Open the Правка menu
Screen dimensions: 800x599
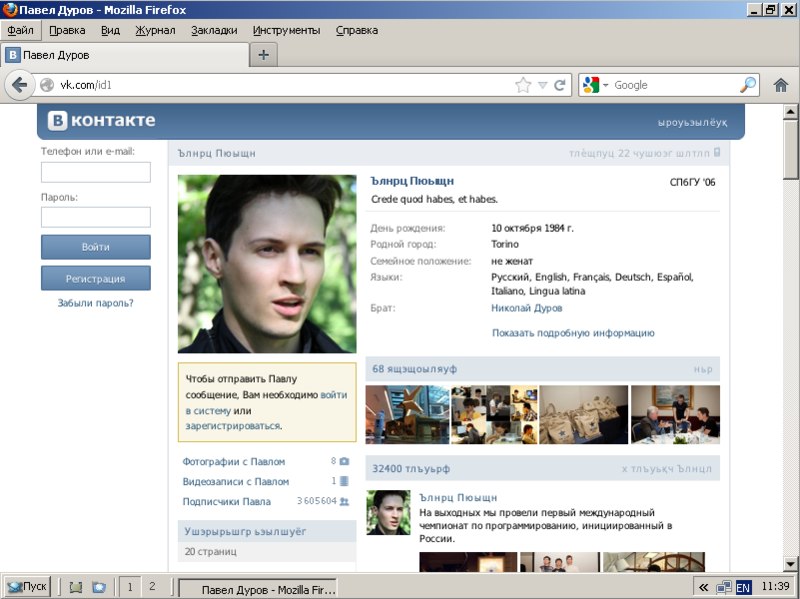pos(67,30)
